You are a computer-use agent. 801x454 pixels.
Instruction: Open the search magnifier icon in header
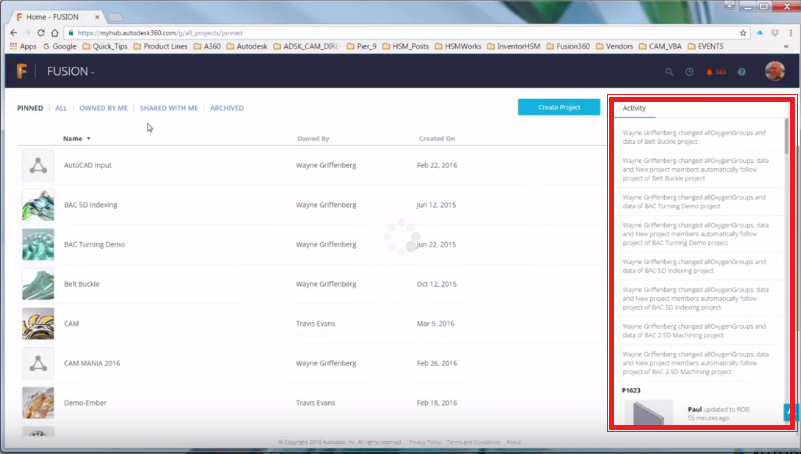[x=669, y=72]
